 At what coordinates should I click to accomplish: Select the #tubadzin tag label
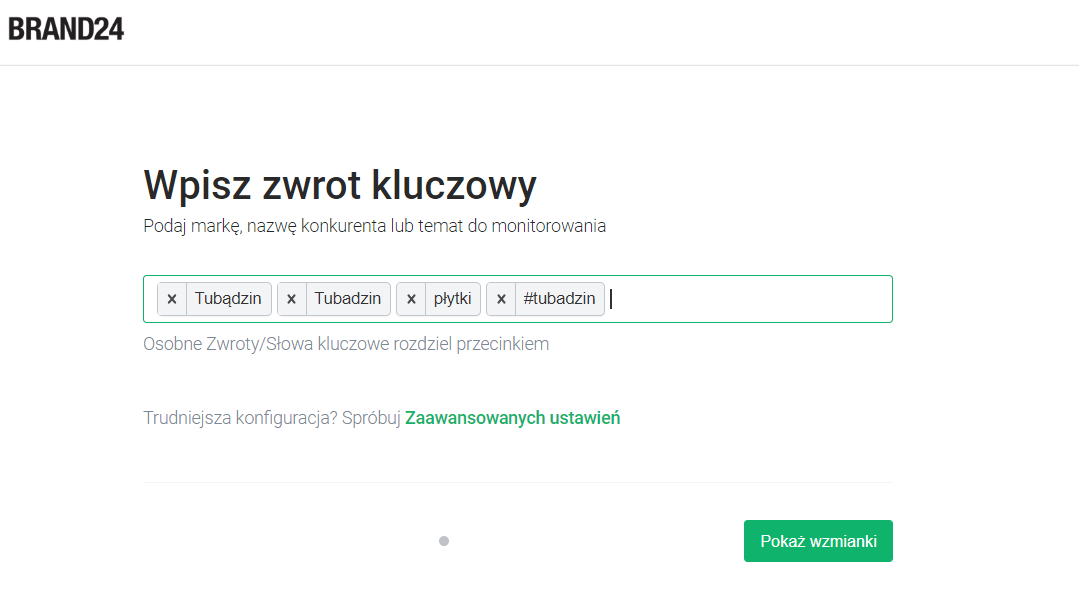pos(559,299)
